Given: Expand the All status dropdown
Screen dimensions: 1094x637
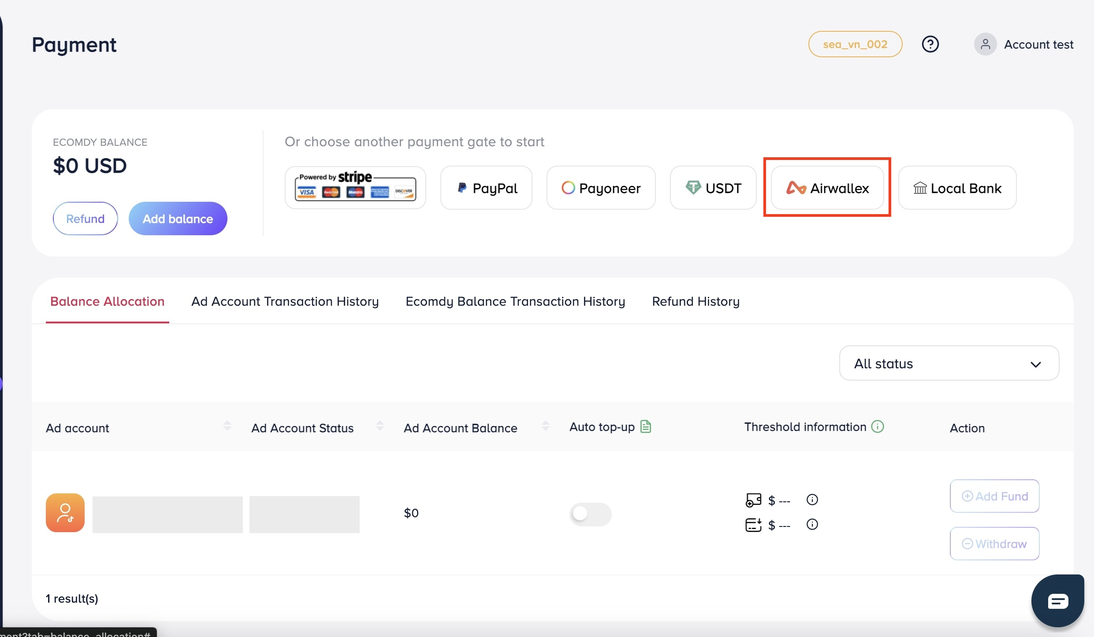Looking at the screenshot, I should [948, 364].
